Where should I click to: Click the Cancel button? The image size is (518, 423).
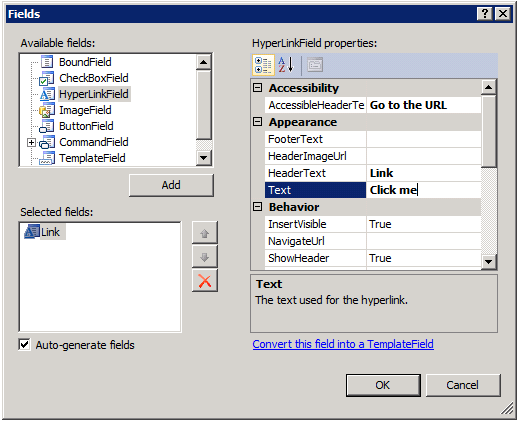tap(463, 385)
